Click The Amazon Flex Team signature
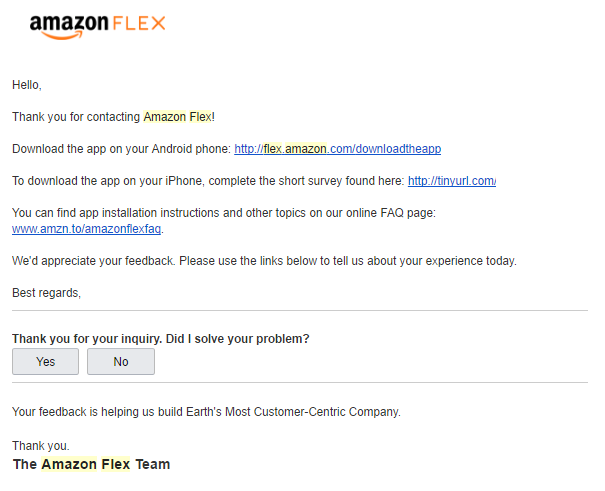This screenshot has width=605, height=491. [91, 464]
